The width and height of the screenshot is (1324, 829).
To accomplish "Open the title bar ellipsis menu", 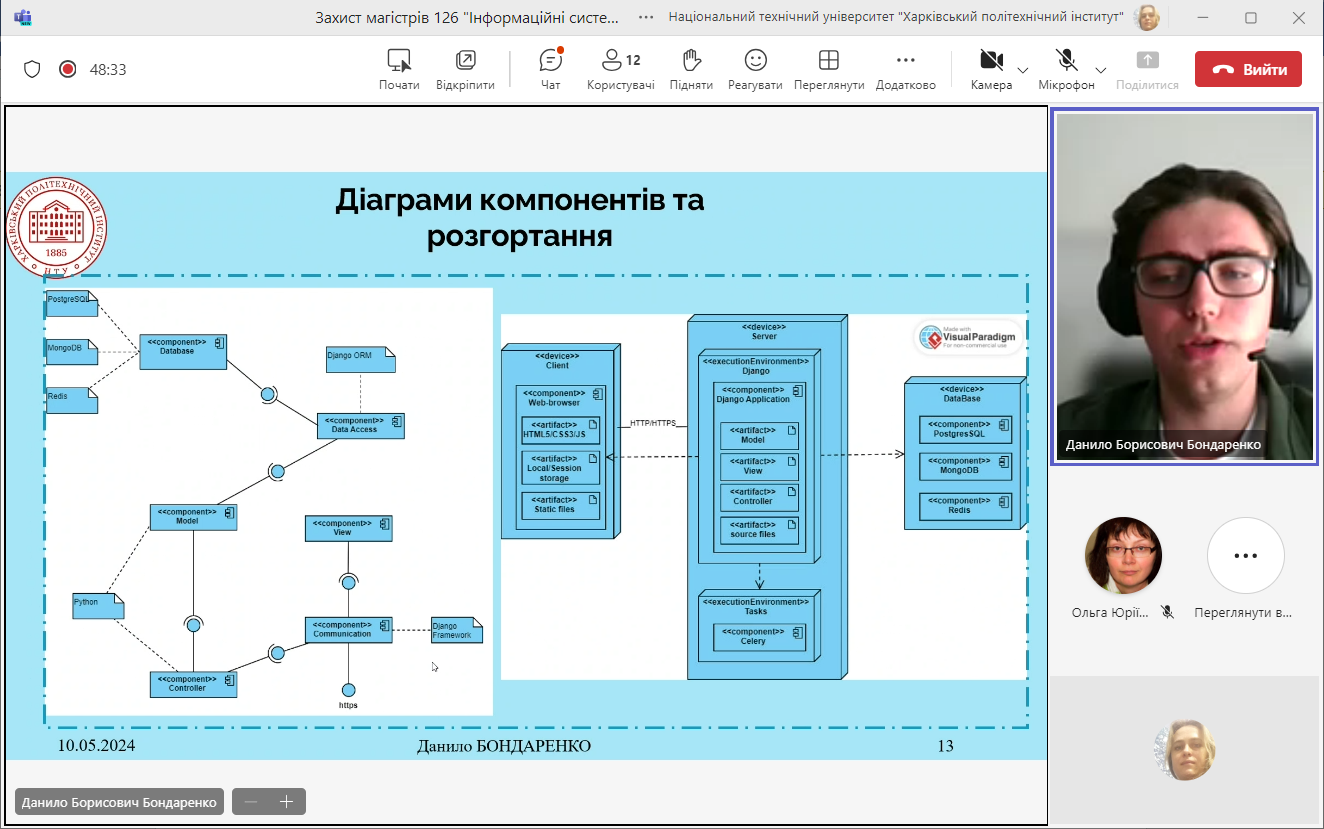I will coord(647,17).
